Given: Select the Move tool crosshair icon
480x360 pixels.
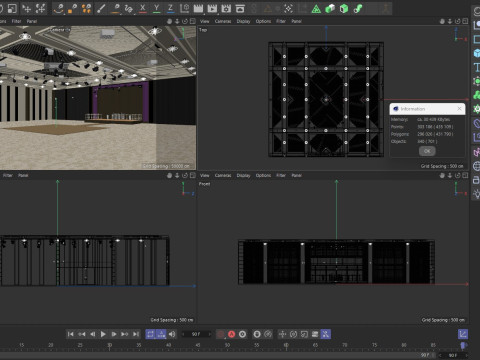Looking at the screenshot, I should coord(27,8).
